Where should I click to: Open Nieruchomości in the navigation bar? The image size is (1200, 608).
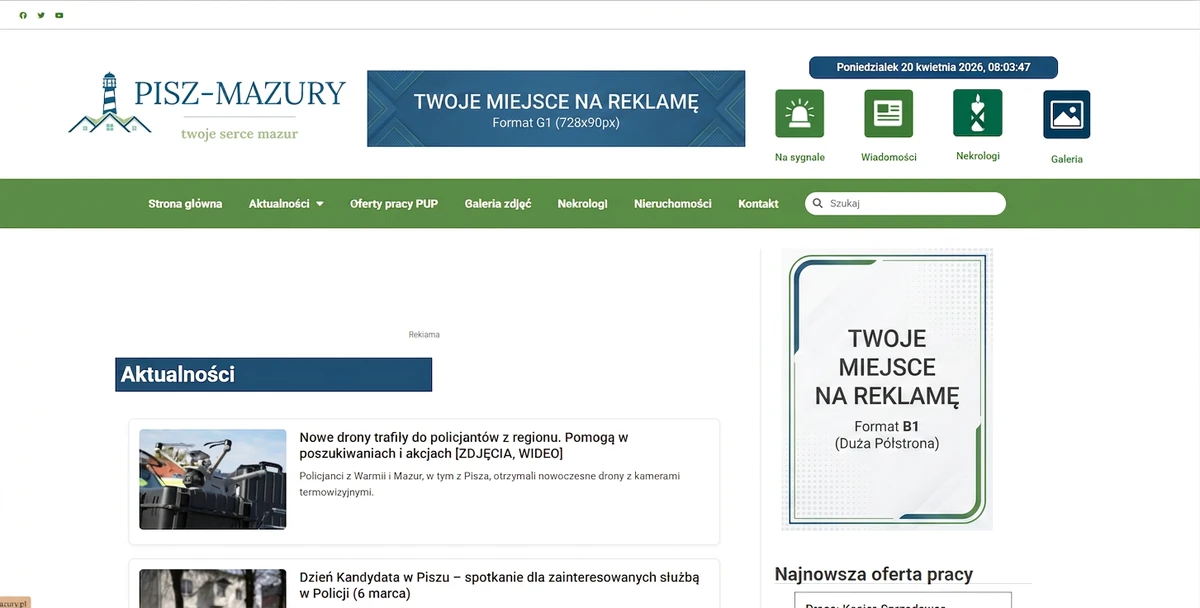(673, 204)
